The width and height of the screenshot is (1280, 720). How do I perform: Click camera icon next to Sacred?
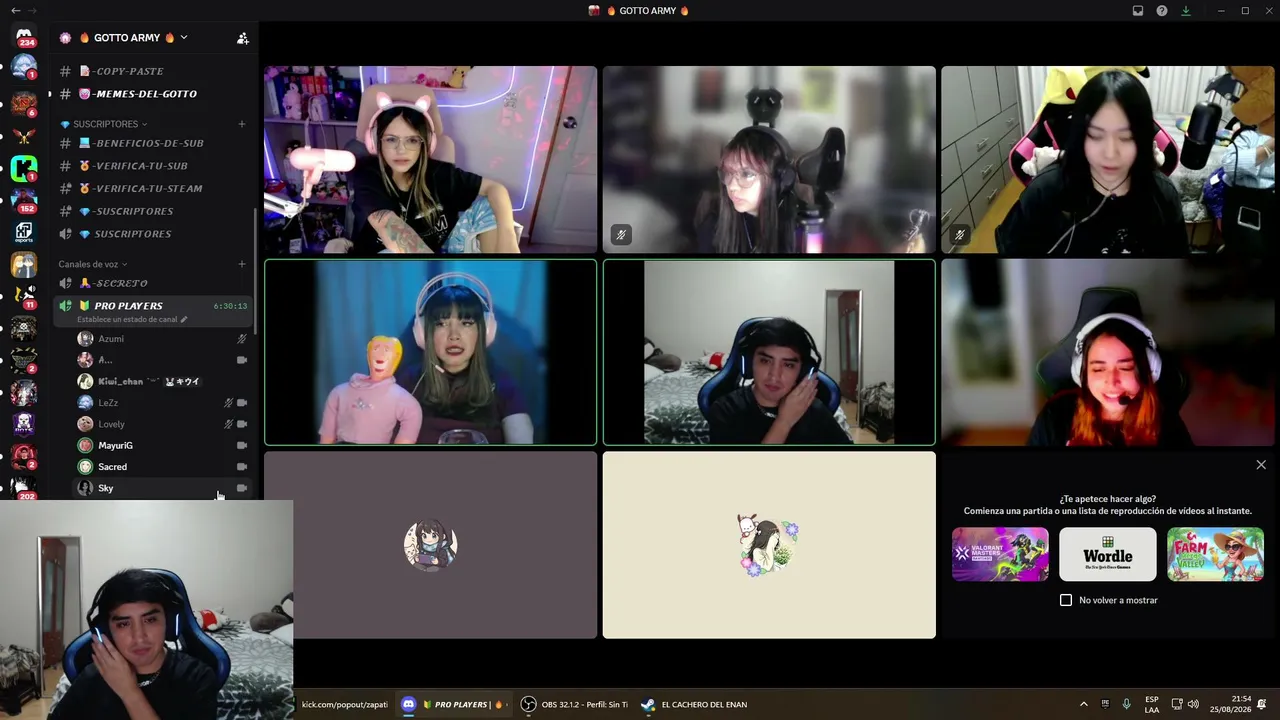pos(241,467)
